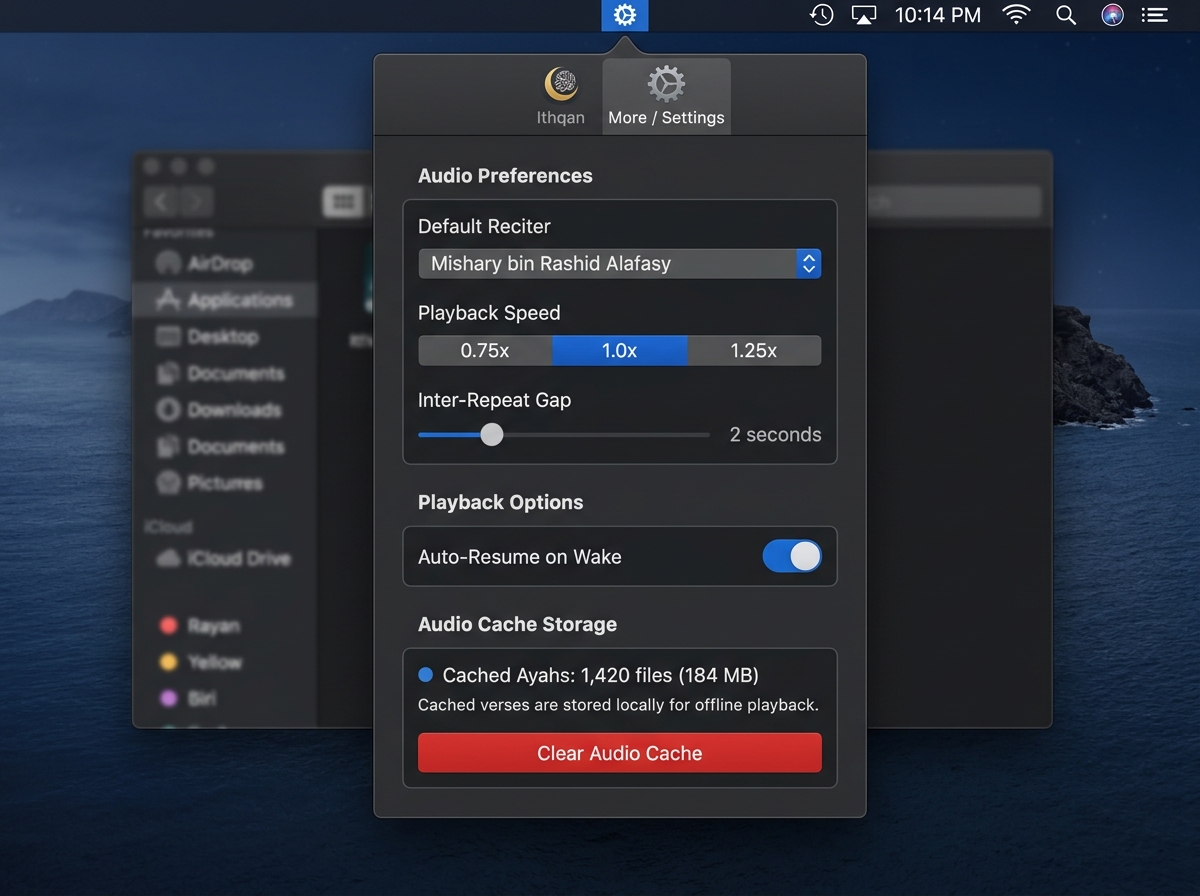Select Desktop in Finder sidebar
Image resolution: width=1200 pixels, height=896 pixels.
[225, 337]
